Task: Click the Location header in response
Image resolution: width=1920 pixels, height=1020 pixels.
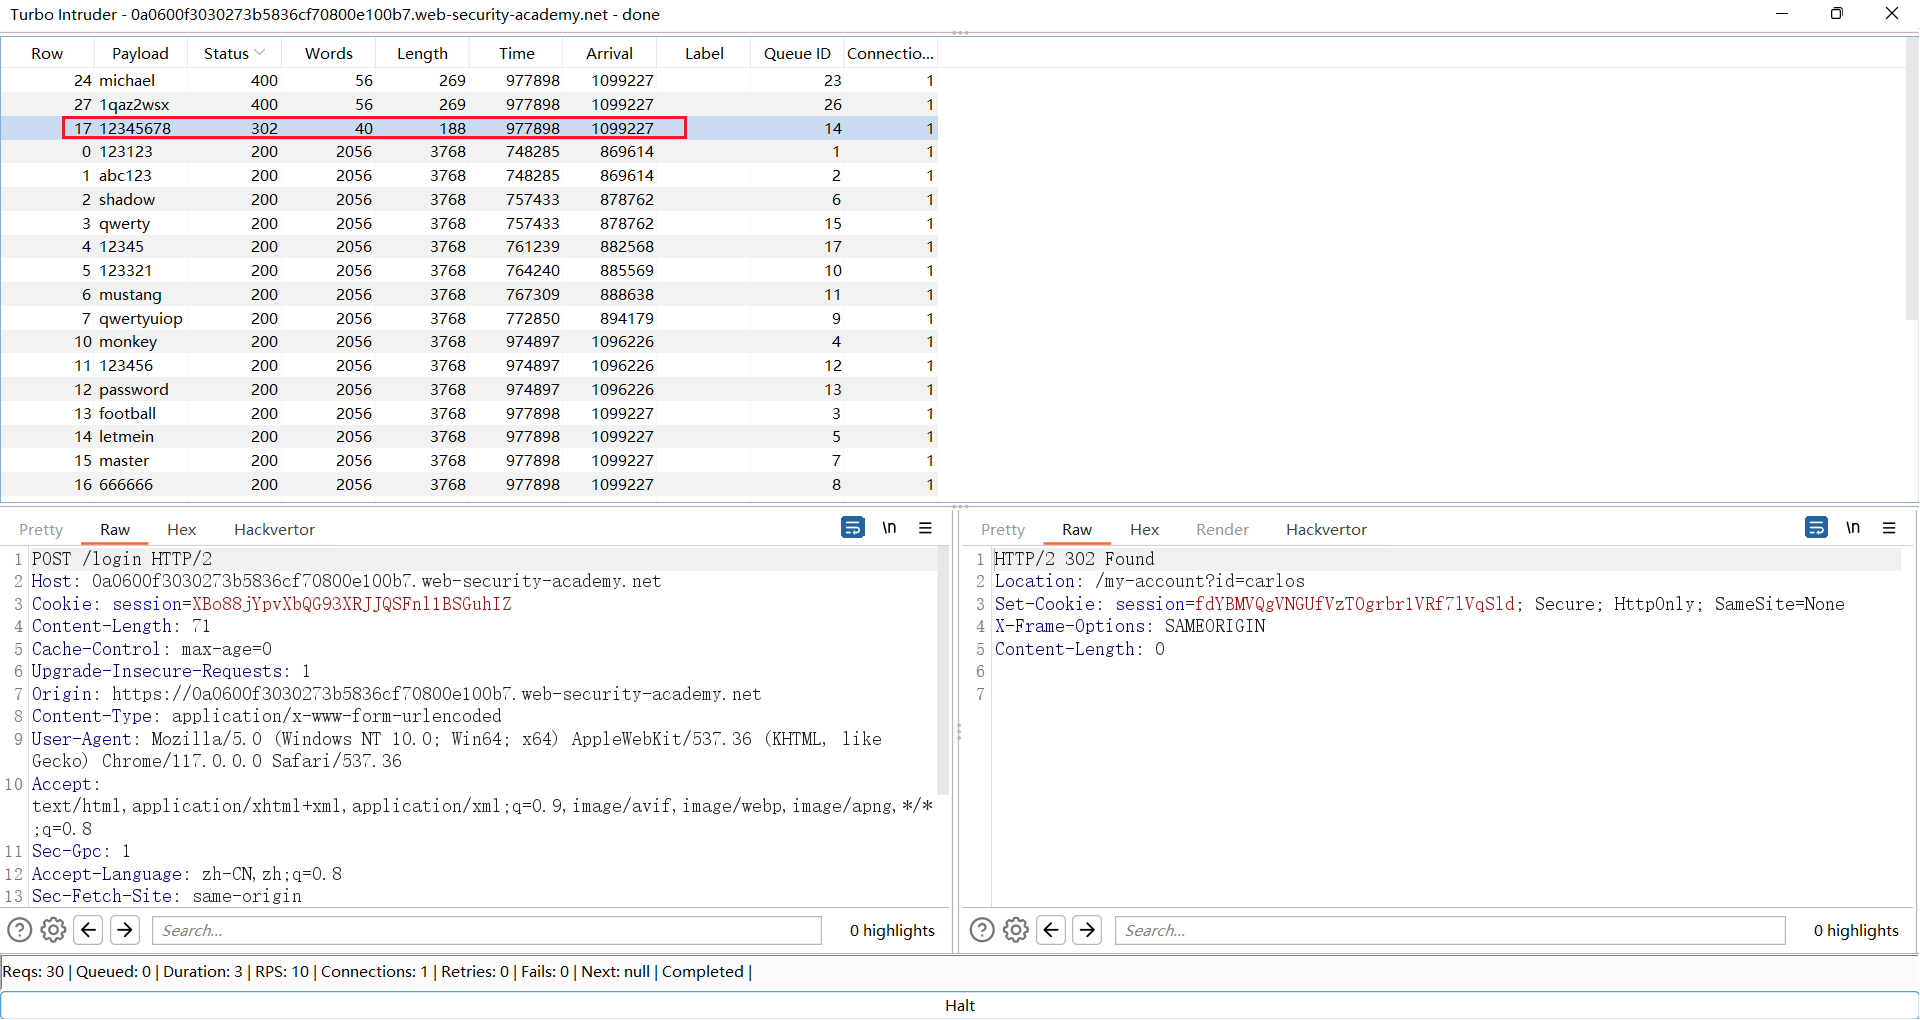Action: point(1149,581)
